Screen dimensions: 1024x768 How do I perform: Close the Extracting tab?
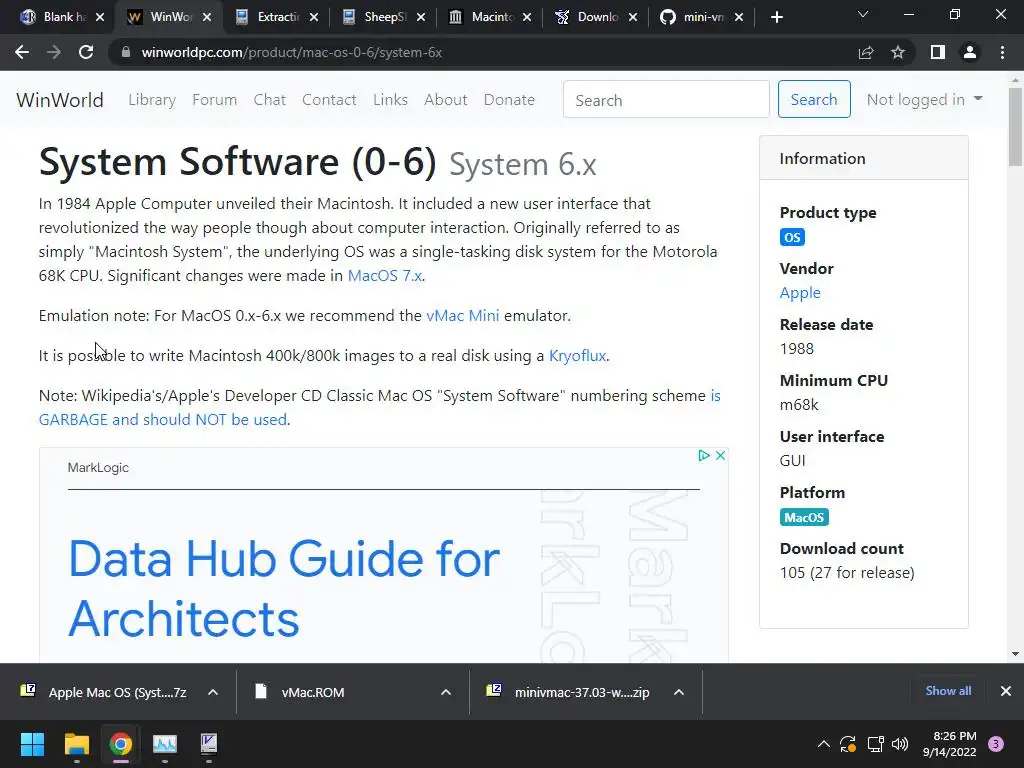(x=314, y=17)
